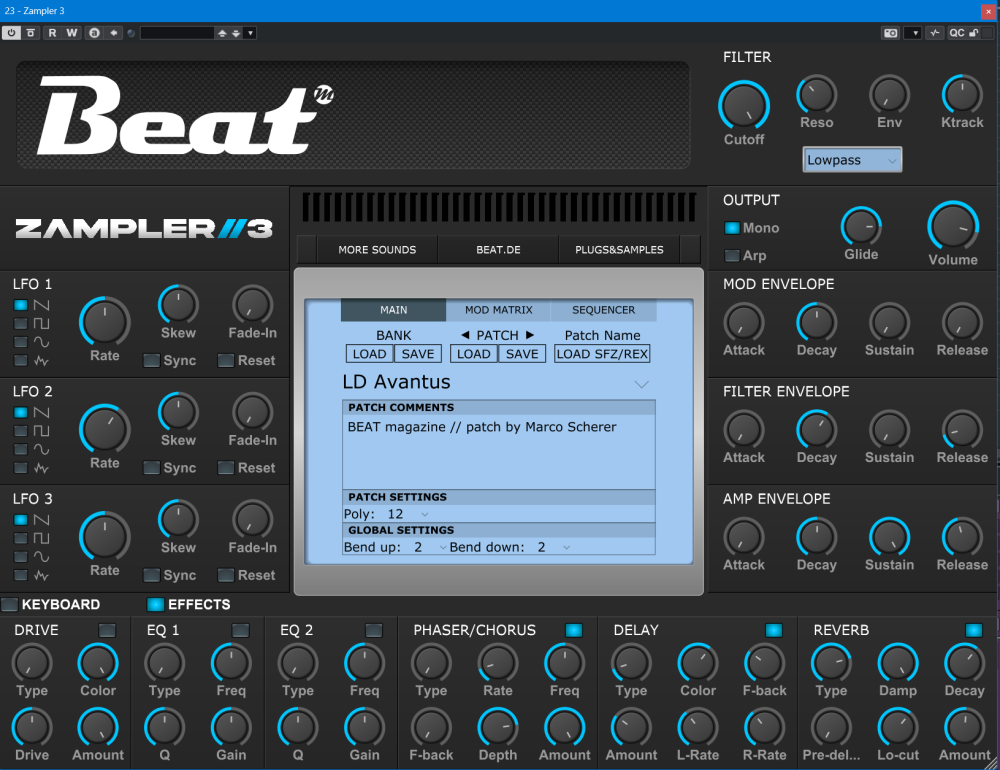This screenshot has width=1000, height=770.
Task: Select random noise waveform for LFO 3
Action: click(x=21, y=575)
